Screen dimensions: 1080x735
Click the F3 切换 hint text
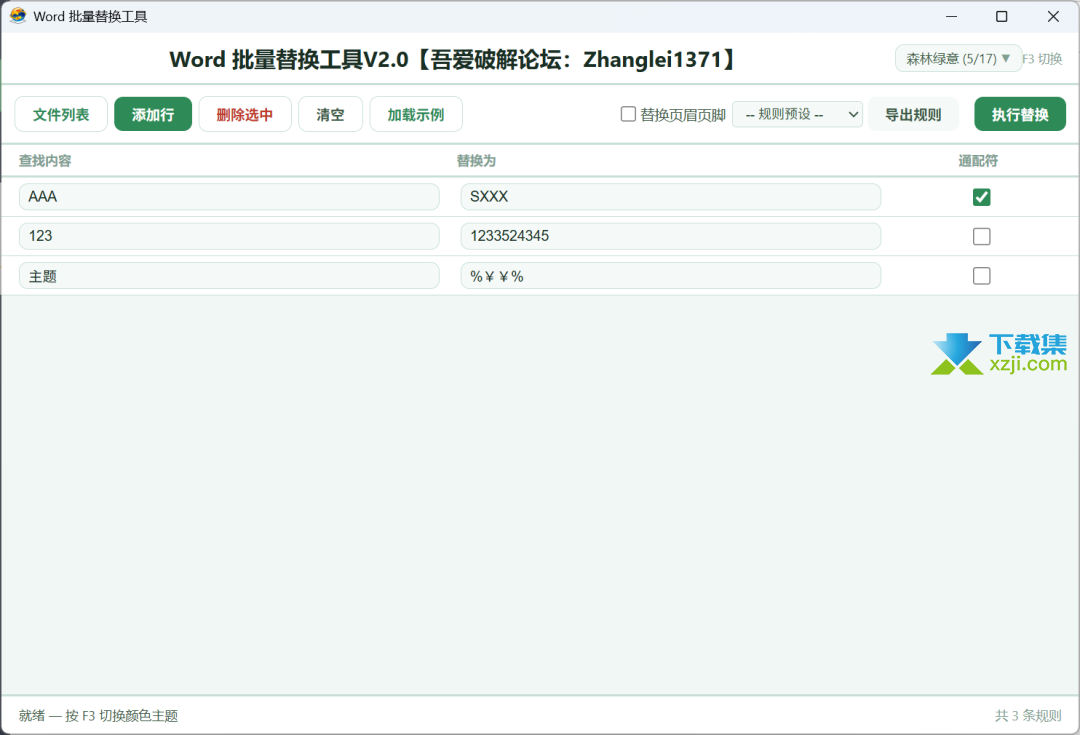point(1042,59)
